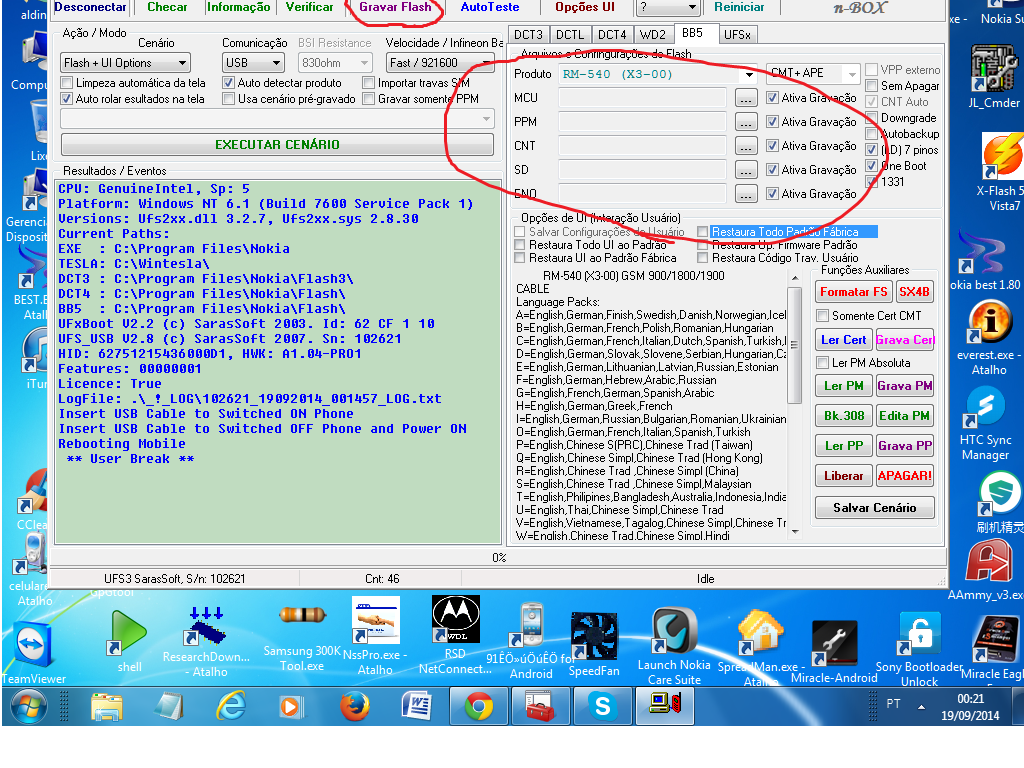Image resolution: width=1024 pixels, height=768 pixels.
Task: Switch to UFSx tab
Action: tap(737, 35)
